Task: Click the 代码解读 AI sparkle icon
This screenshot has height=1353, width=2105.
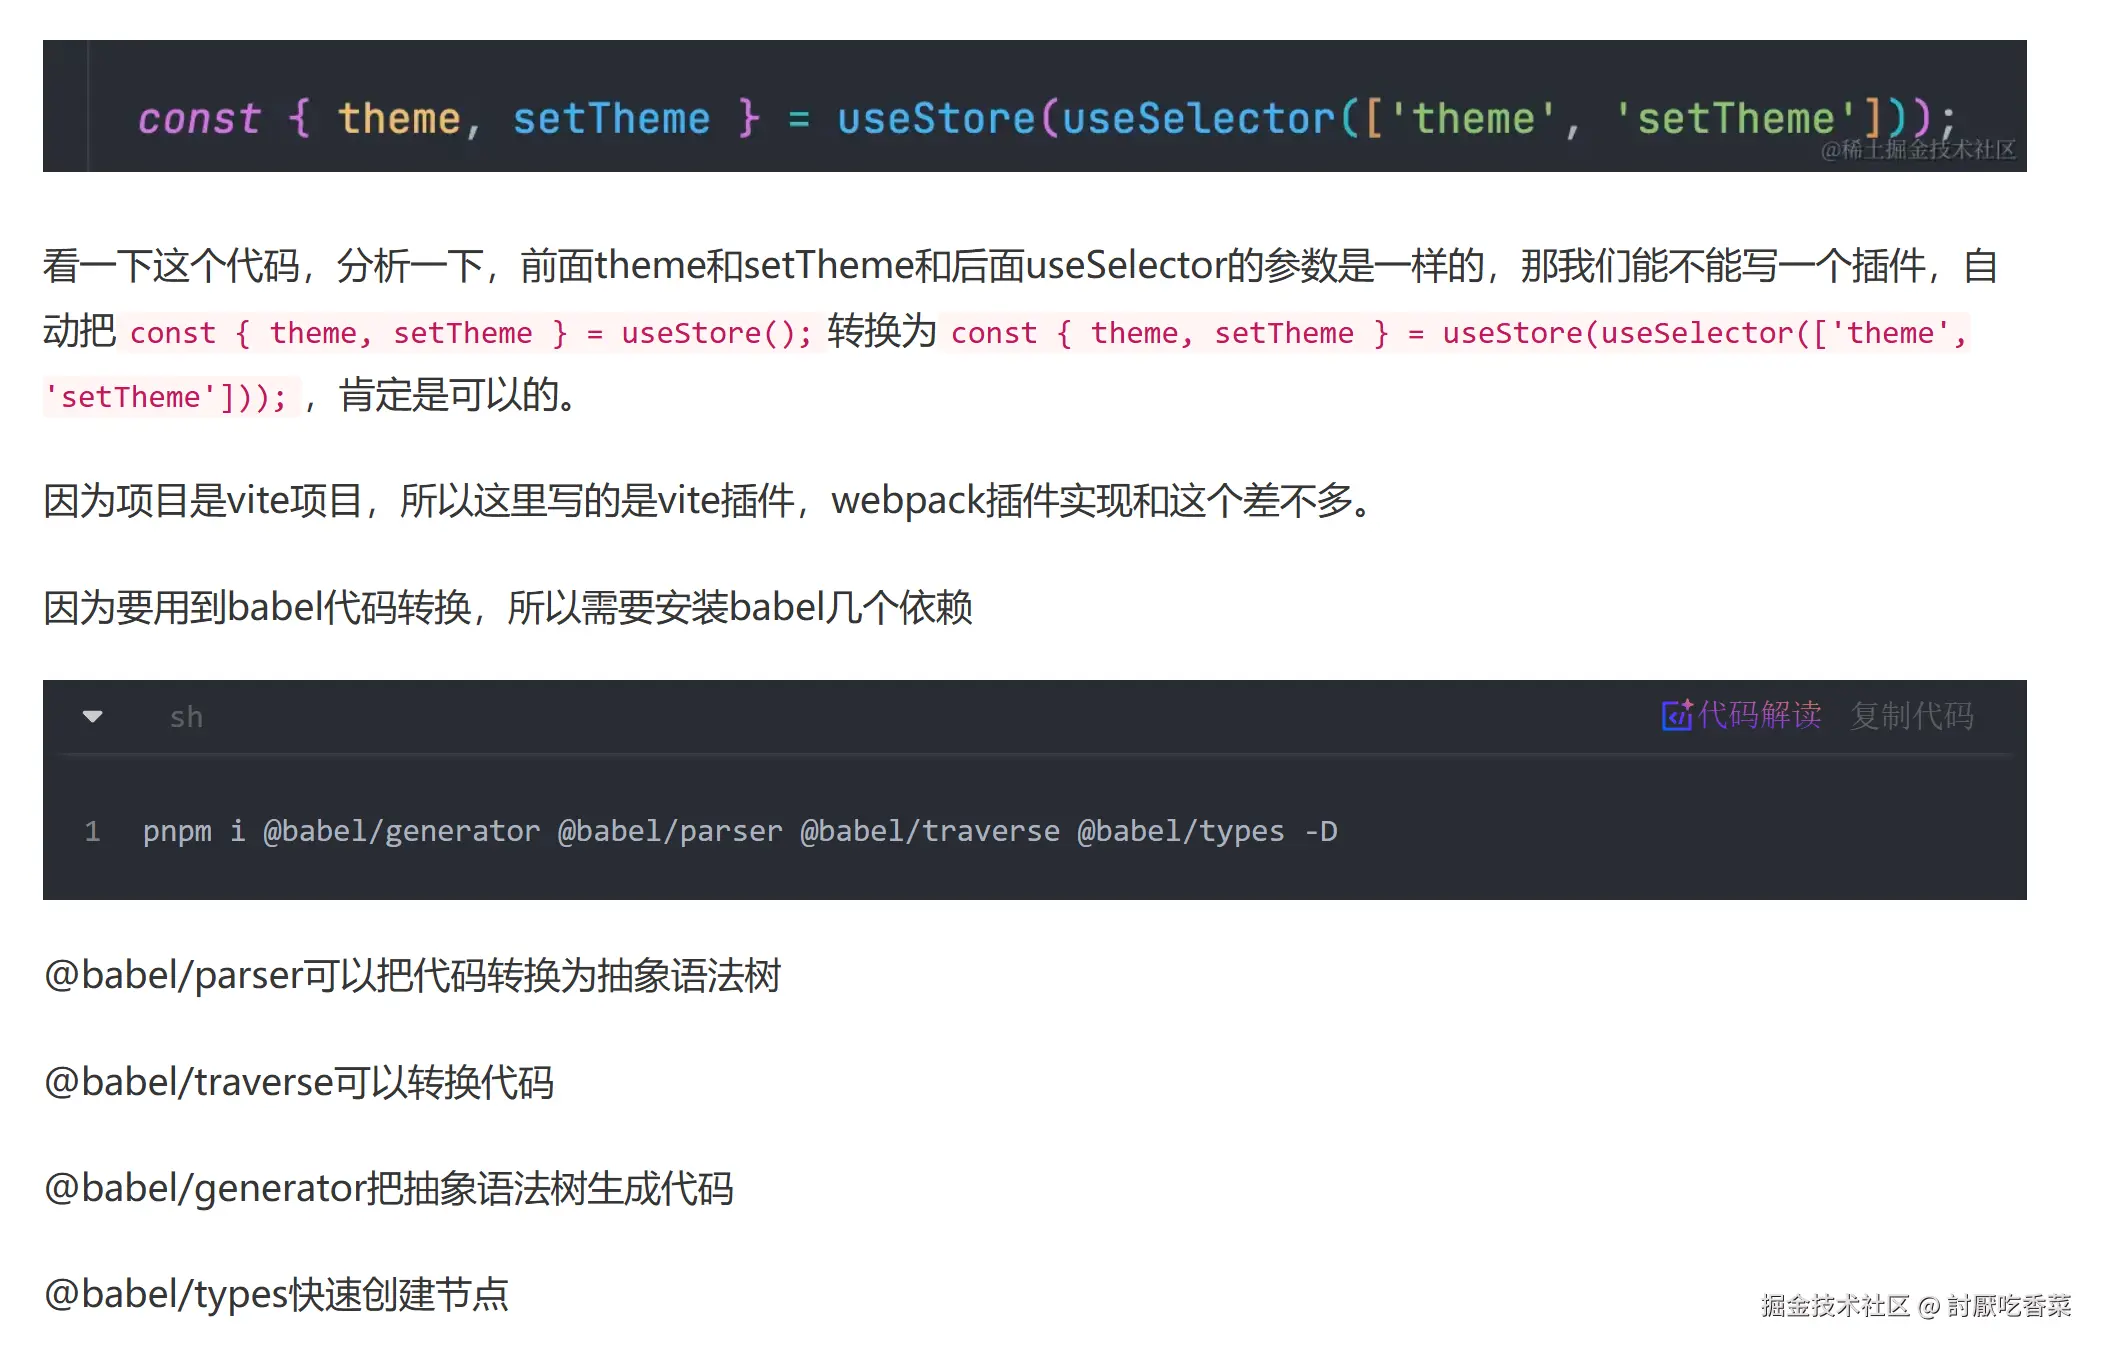Action: point(1676,715)
